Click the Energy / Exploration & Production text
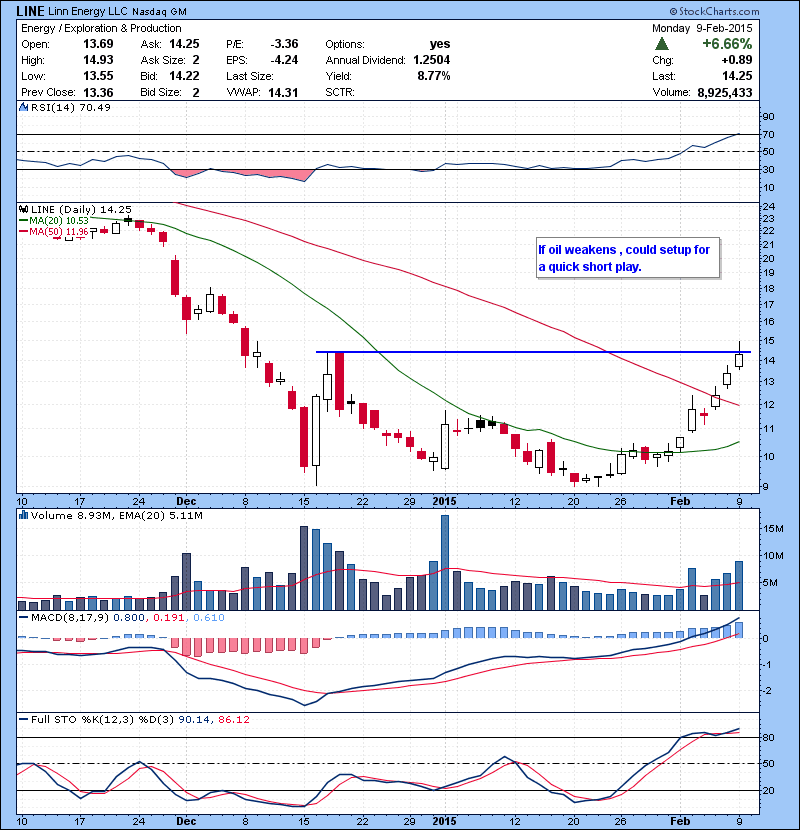800x830 pixels. (x=101, y=28)
